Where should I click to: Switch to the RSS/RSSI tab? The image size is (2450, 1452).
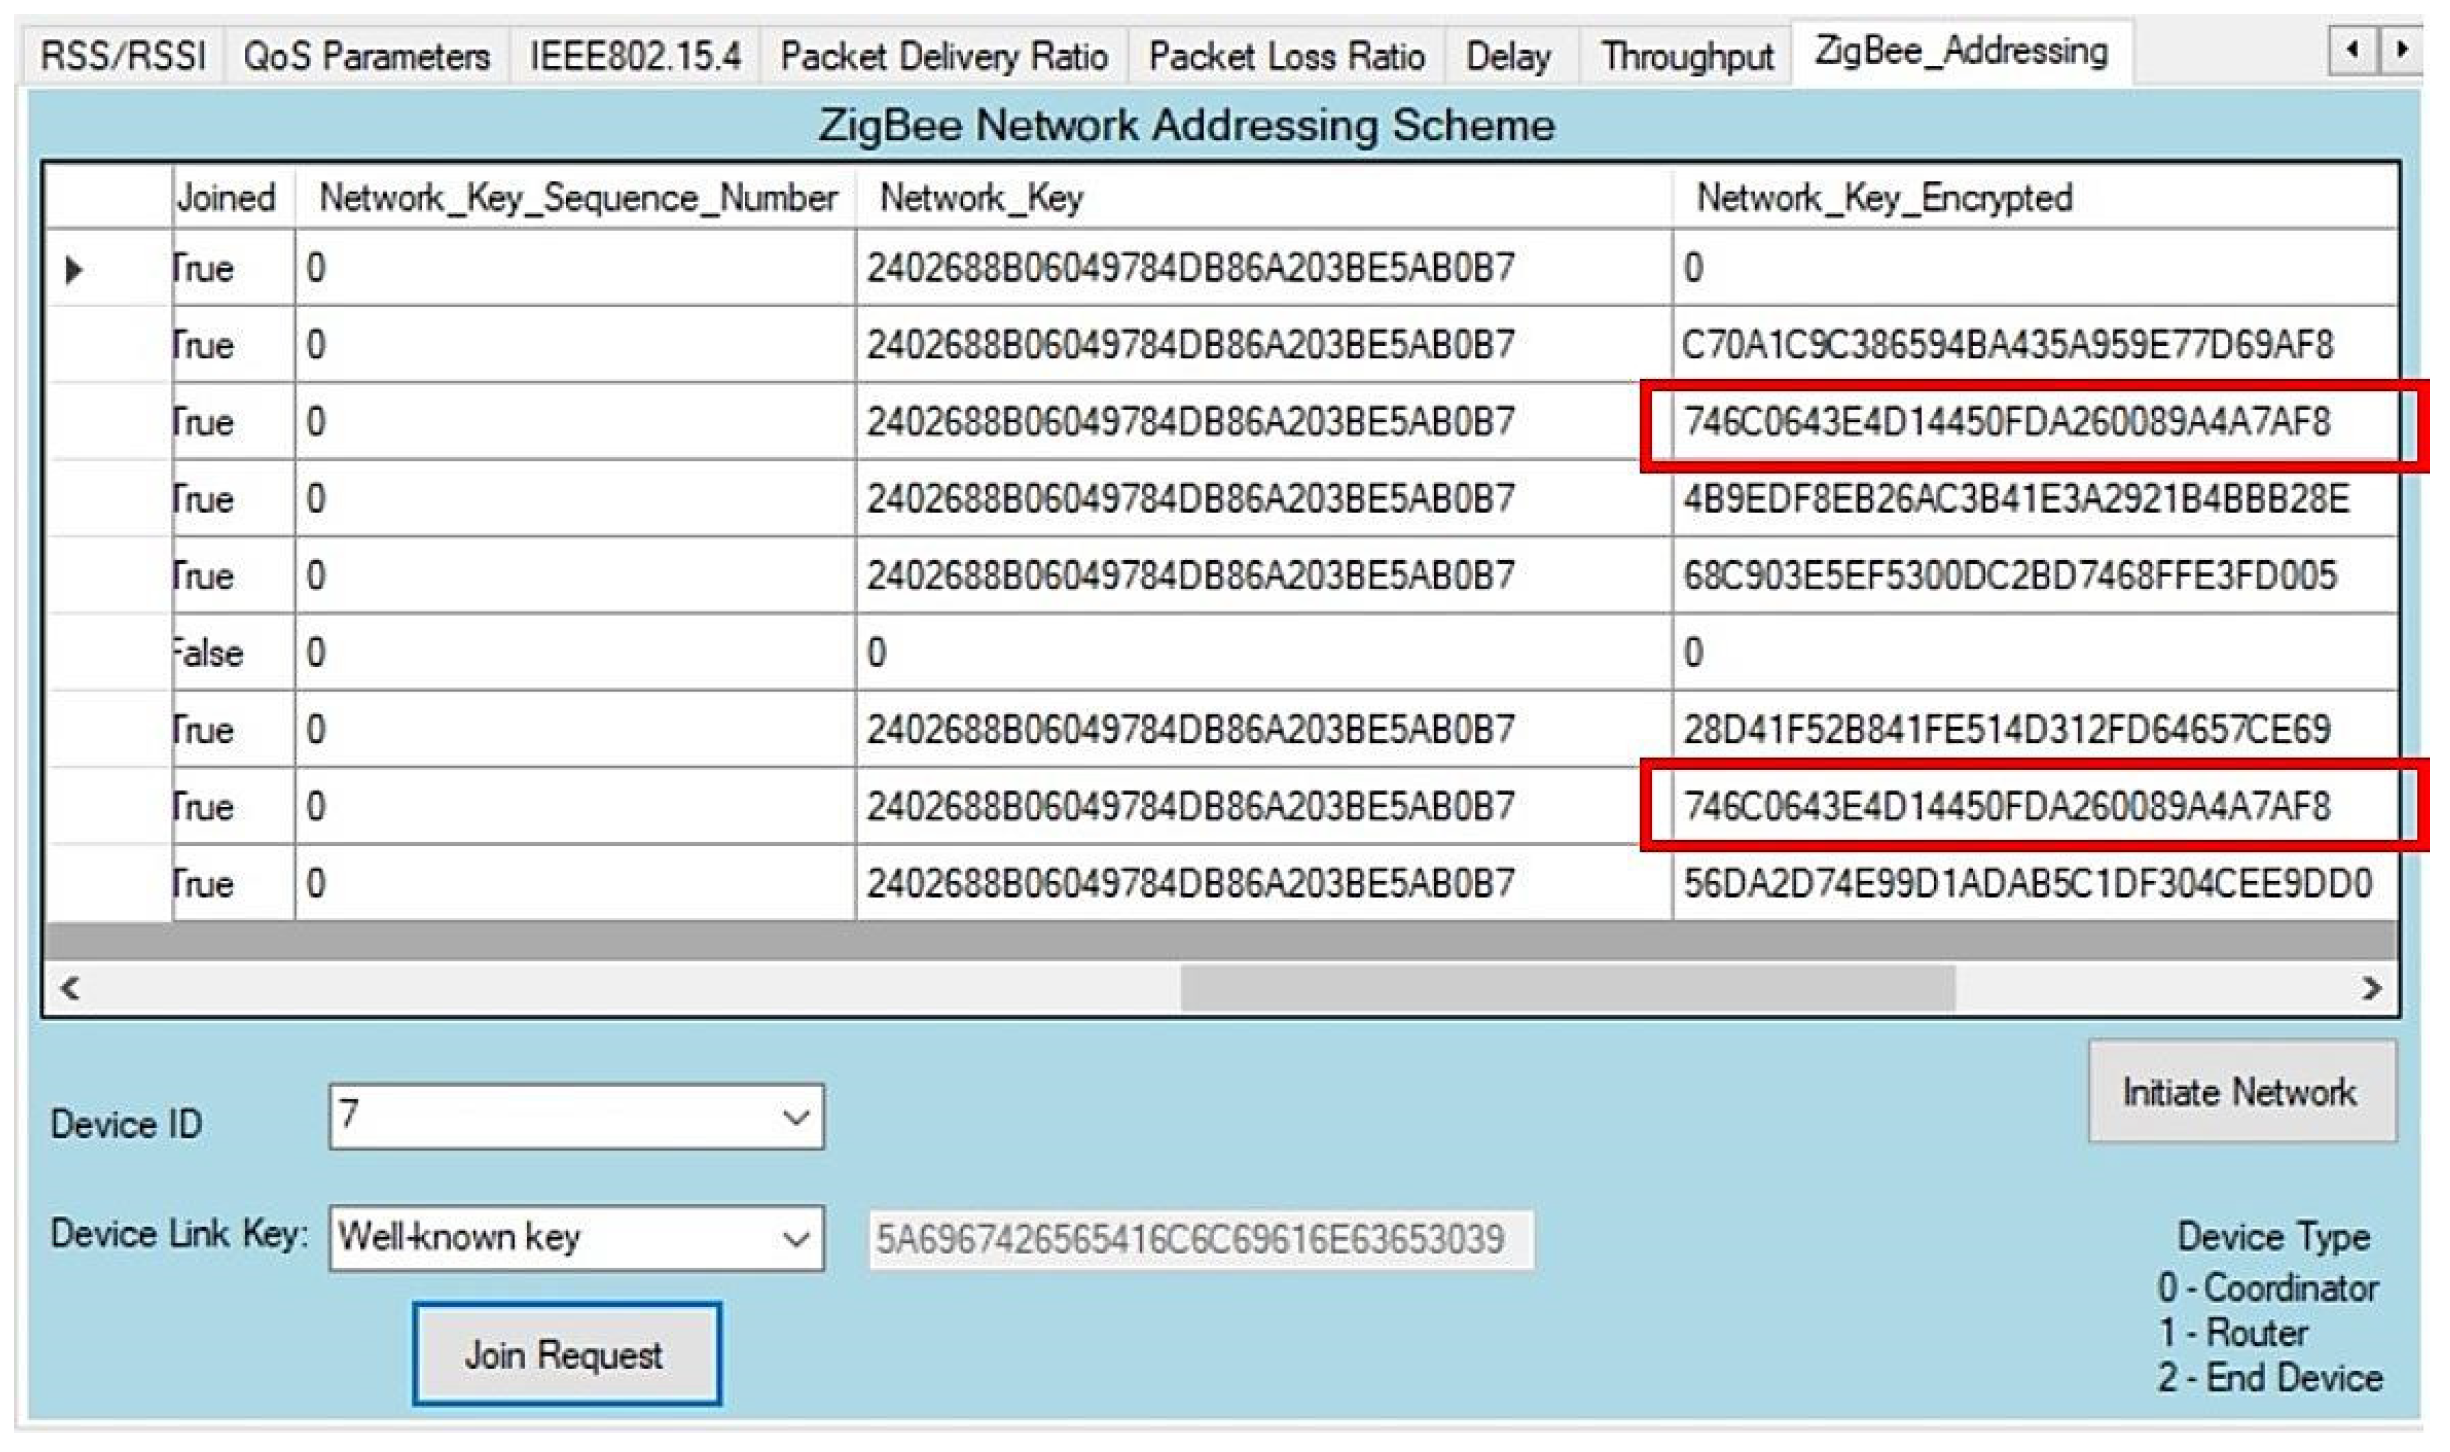pos(122,55)
